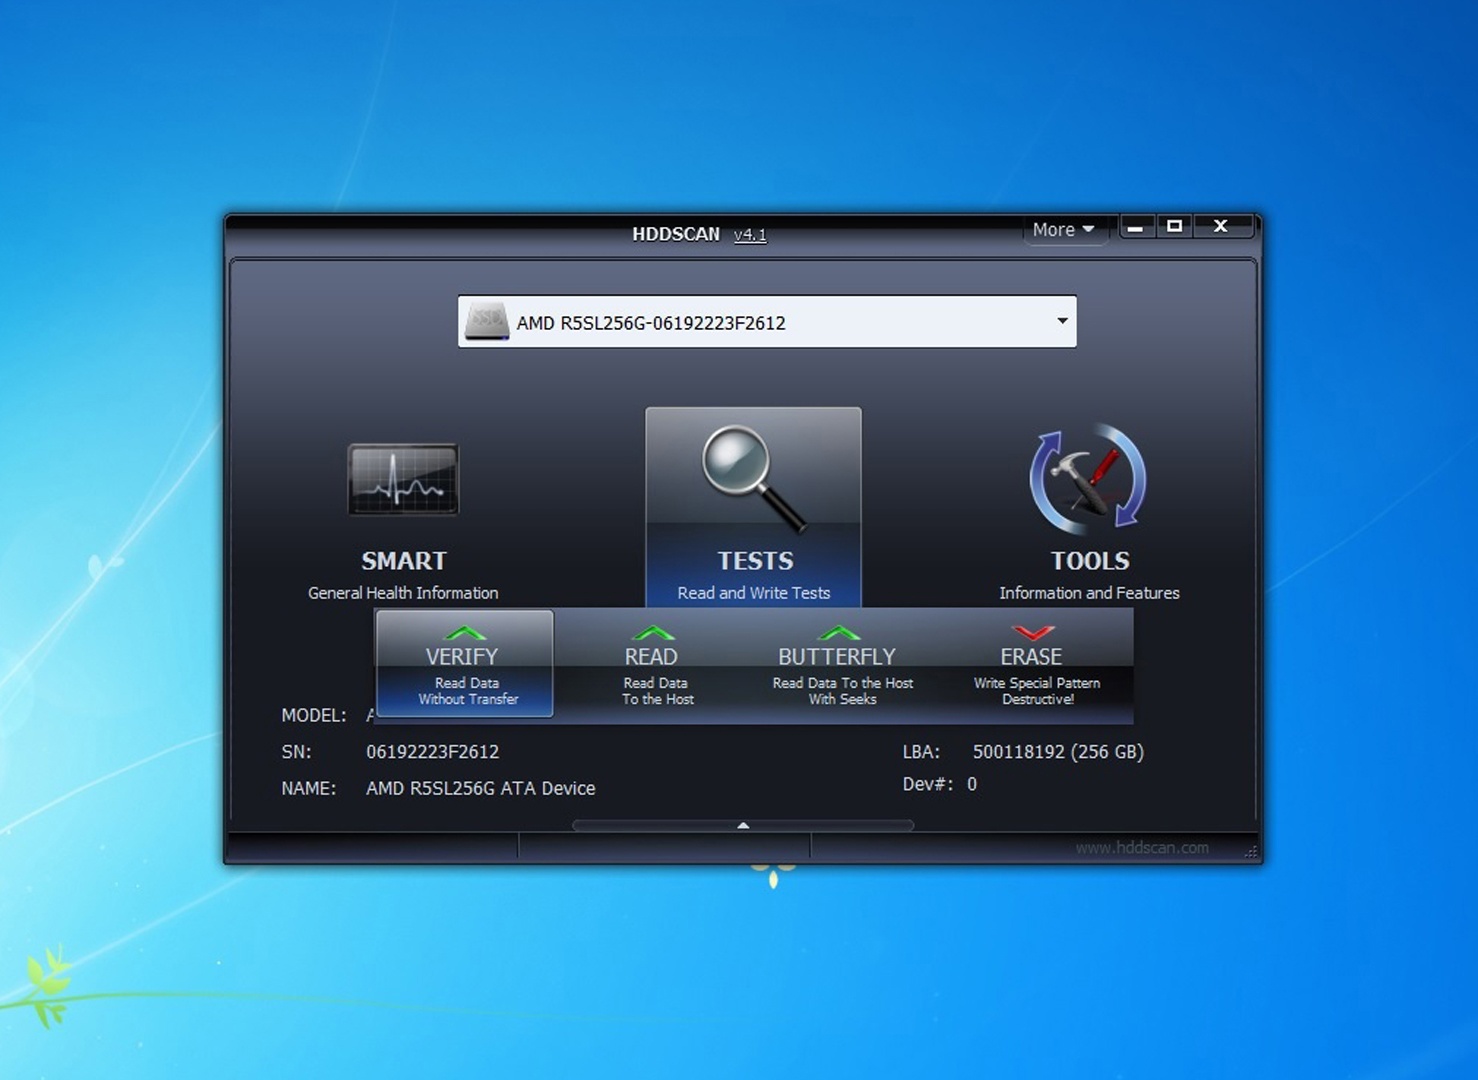The height and width of the screenshot is (1080, 1478).
Task: Click the green arrow above VERIFY
Action: click(464, 633)
